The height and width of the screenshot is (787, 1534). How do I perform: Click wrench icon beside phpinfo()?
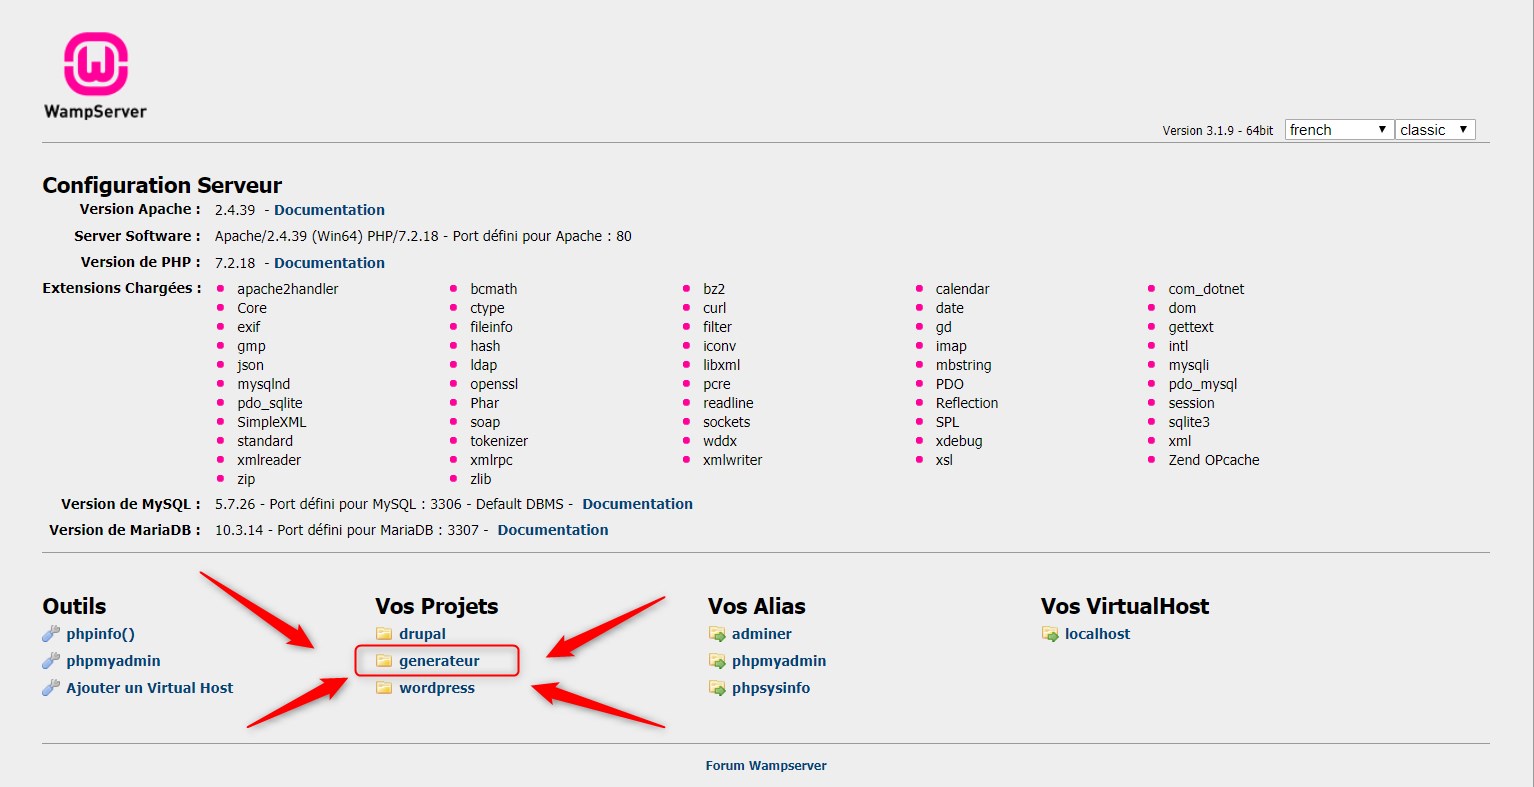51,634
